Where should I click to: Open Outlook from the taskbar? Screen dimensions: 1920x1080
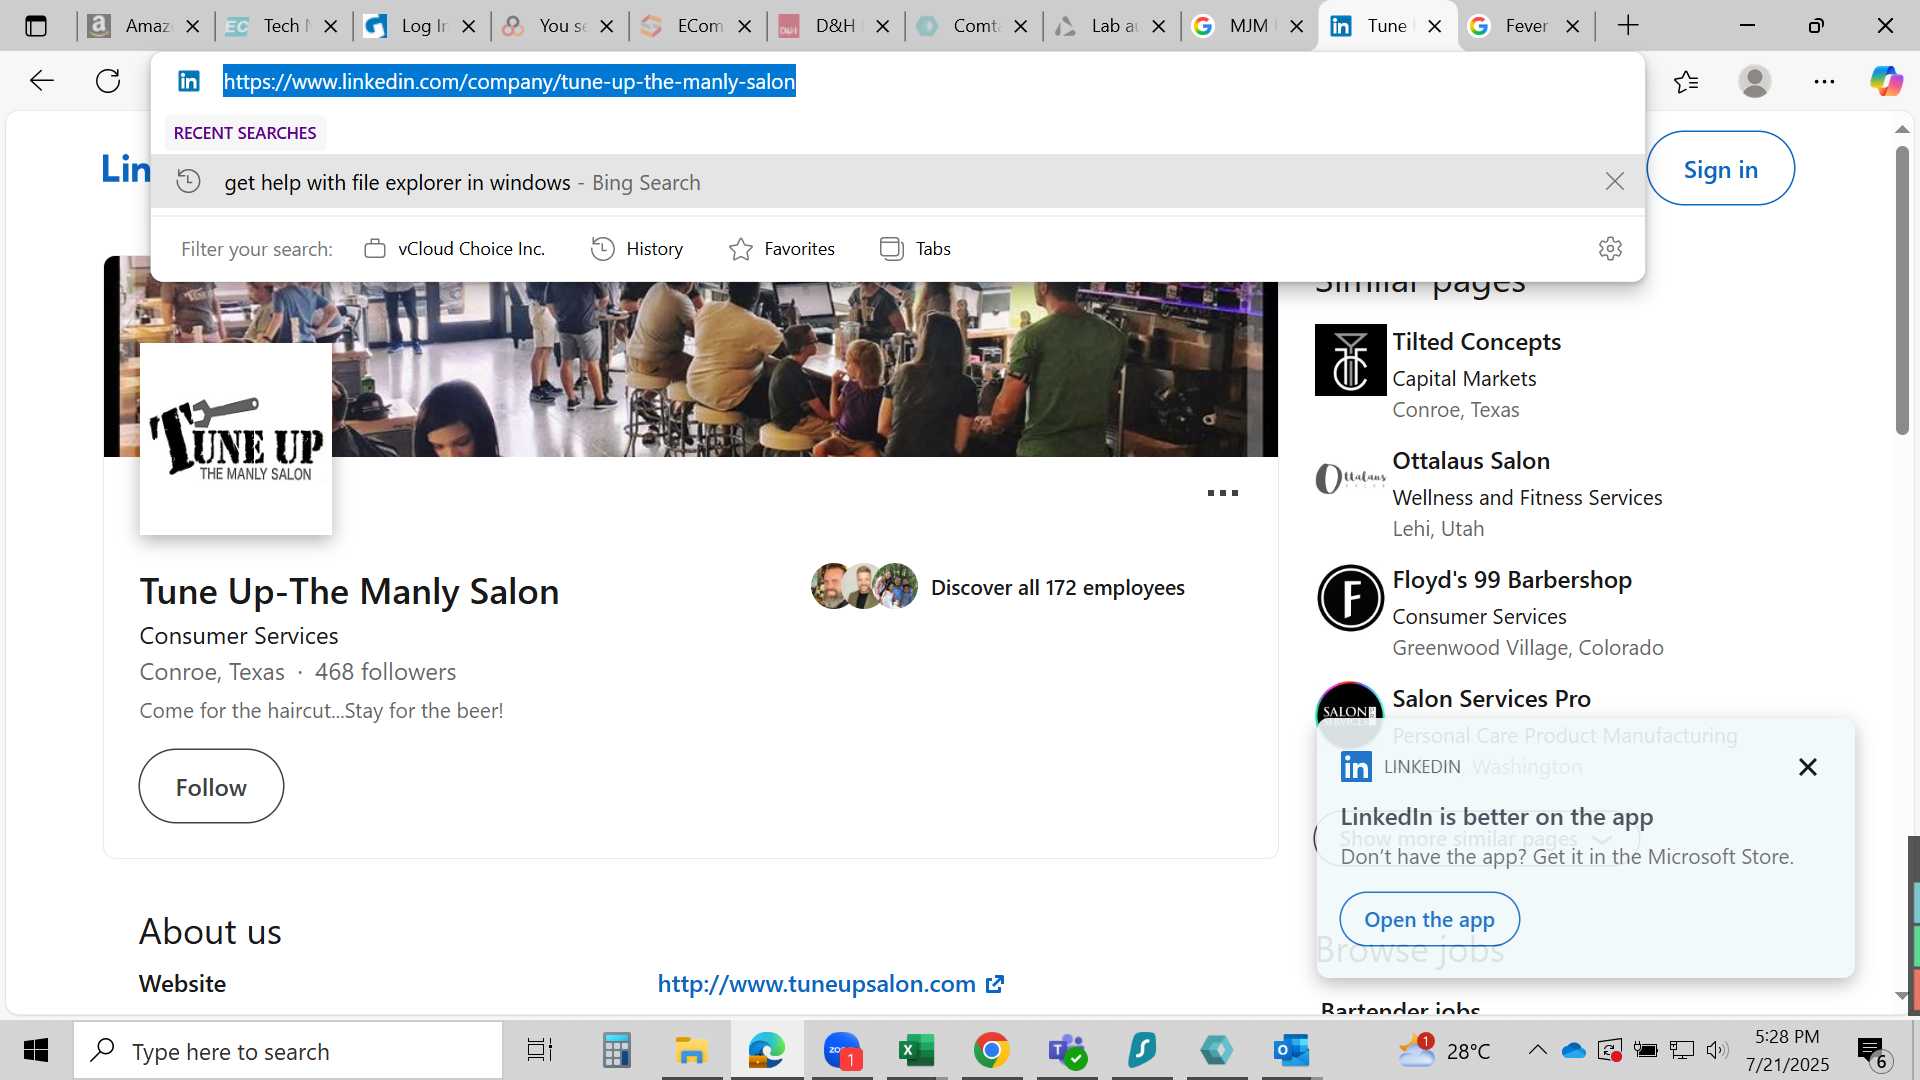click(x=1291, y=1050)
